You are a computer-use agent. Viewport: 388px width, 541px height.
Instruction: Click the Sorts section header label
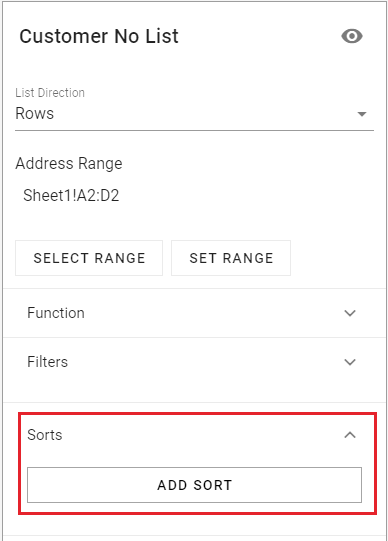(45, 435)
